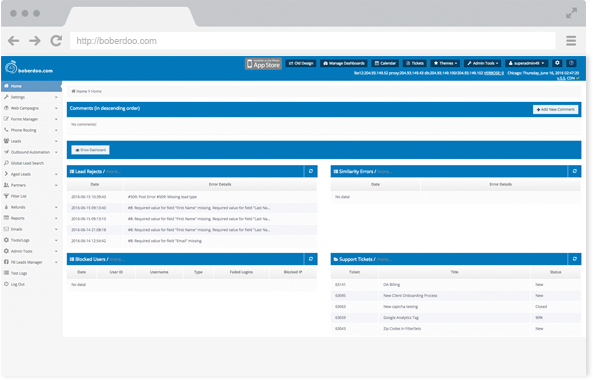Click the help icon in header
Viewport: 593px width, 380px height.
(571, 63)
